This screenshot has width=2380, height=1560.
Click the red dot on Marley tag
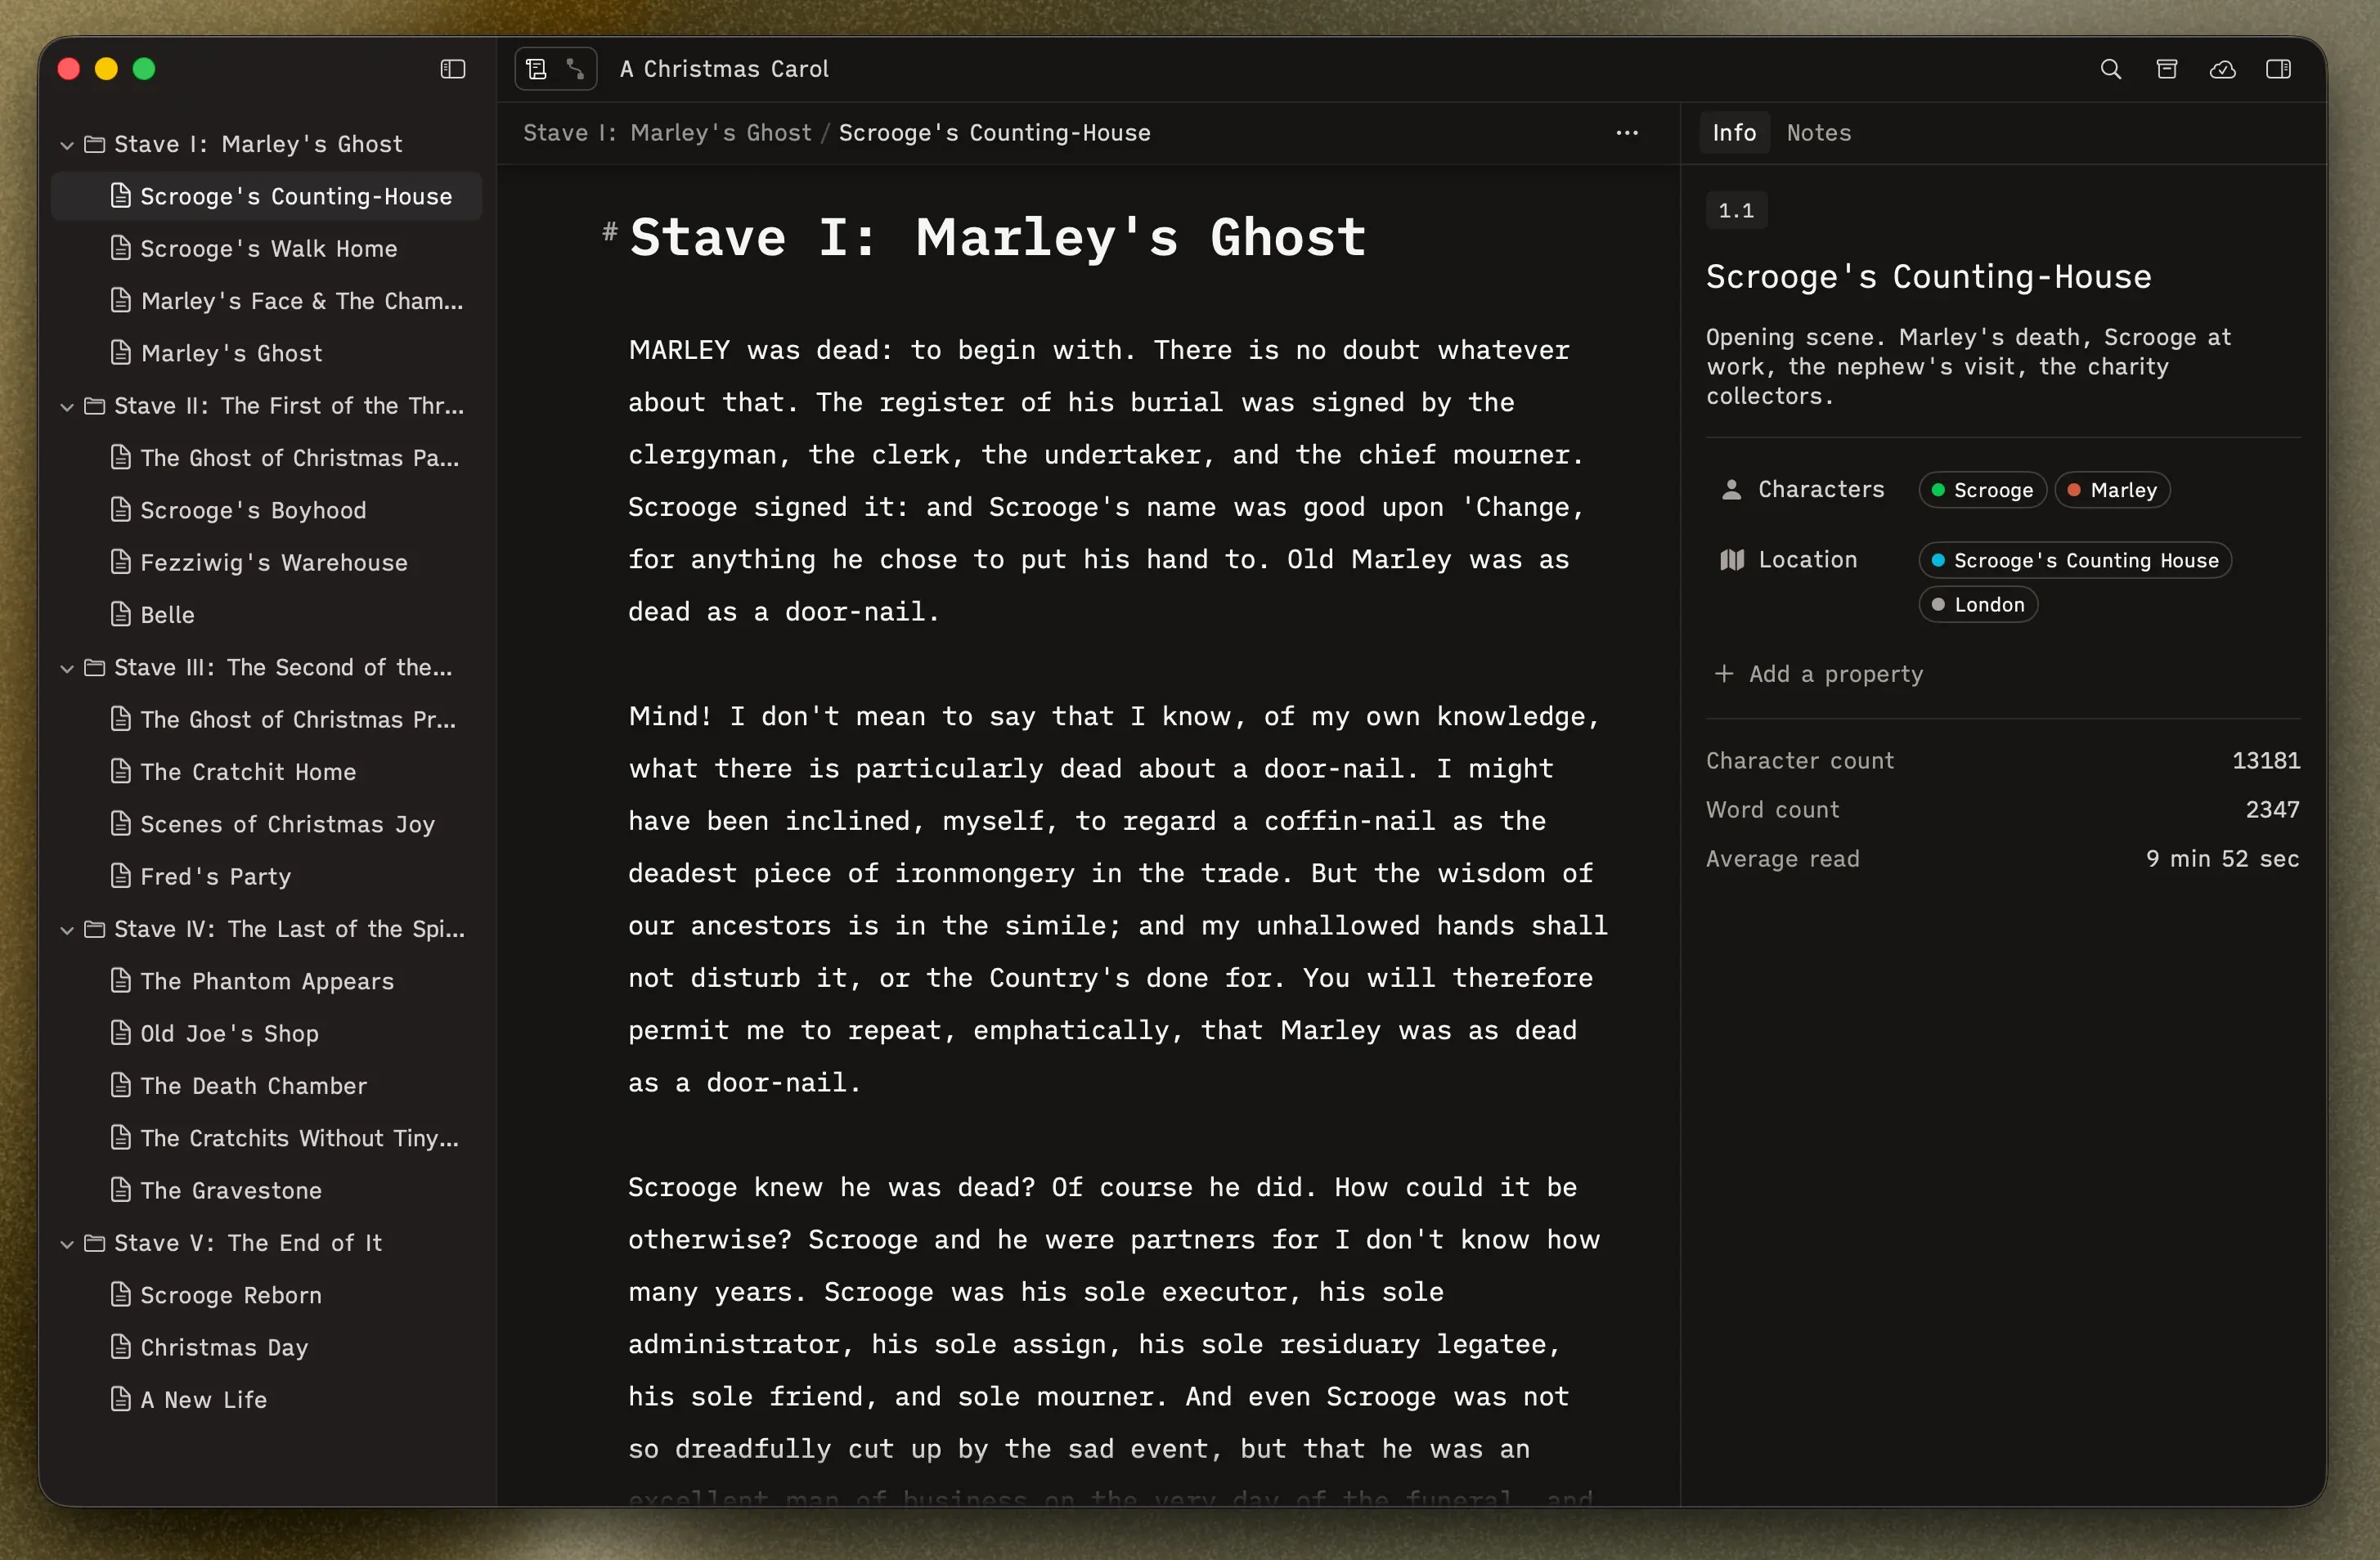coord(2074,490)
